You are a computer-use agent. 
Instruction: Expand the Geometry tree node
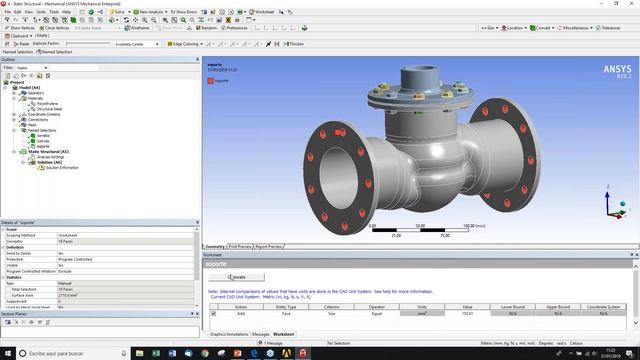[14, 93]
